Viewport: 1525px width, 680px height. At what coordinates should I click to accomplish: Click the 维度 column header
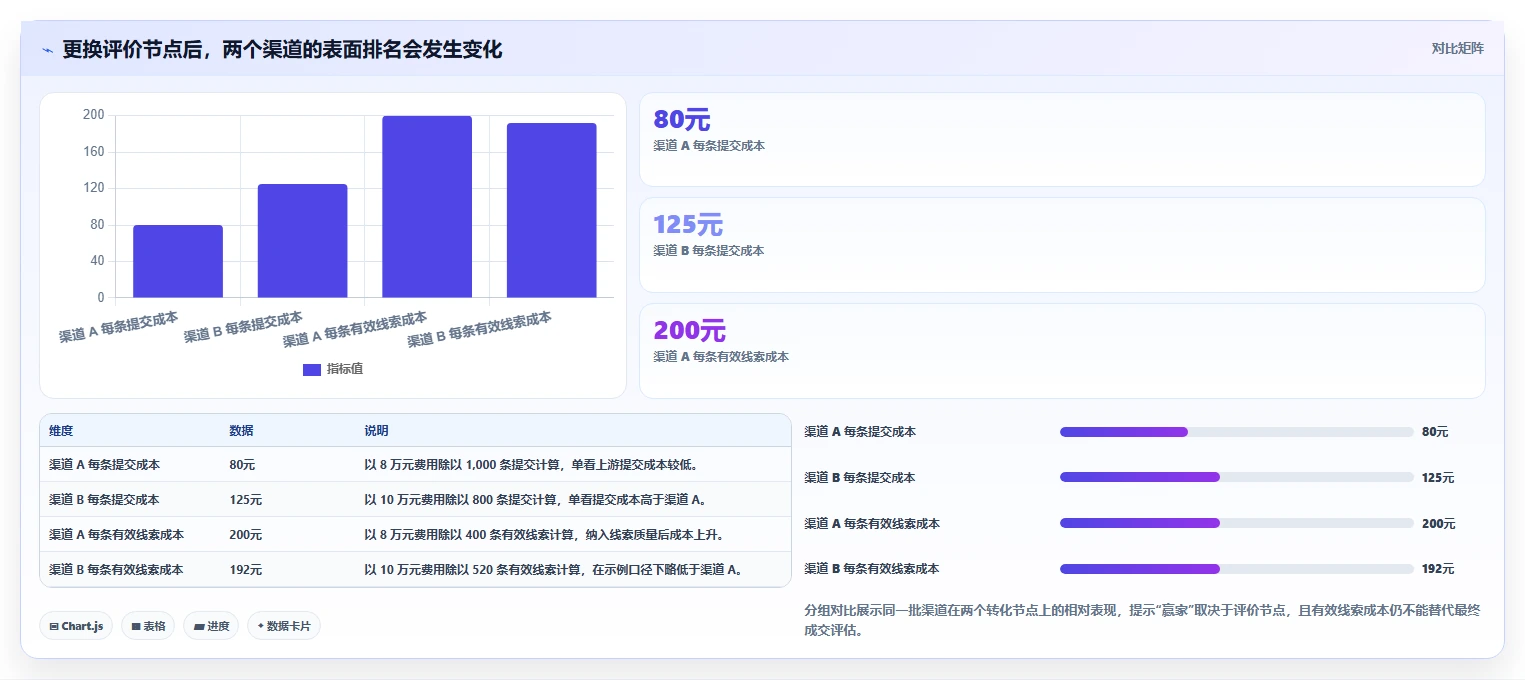coord(61,431)
